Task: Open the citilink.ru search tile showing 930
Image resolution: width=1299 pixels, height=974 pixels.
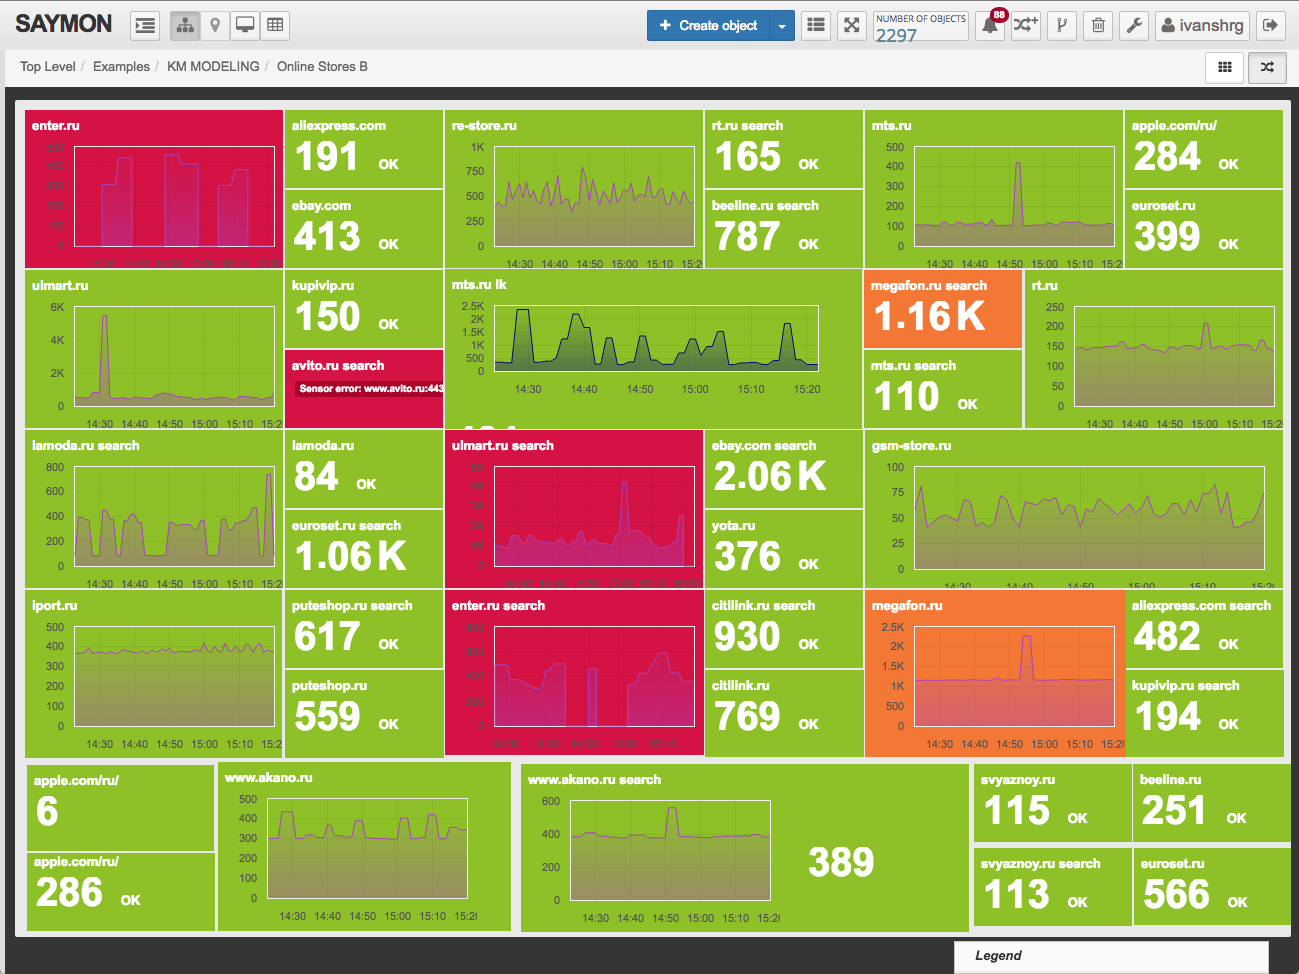Action: (784, 629)
